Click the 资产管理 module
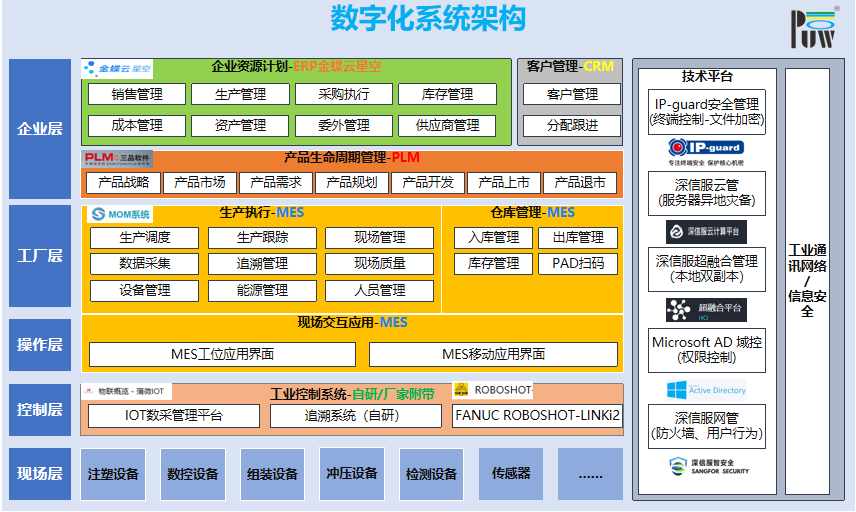This screenshot has height=512, width=856. [x=241, y=126]
